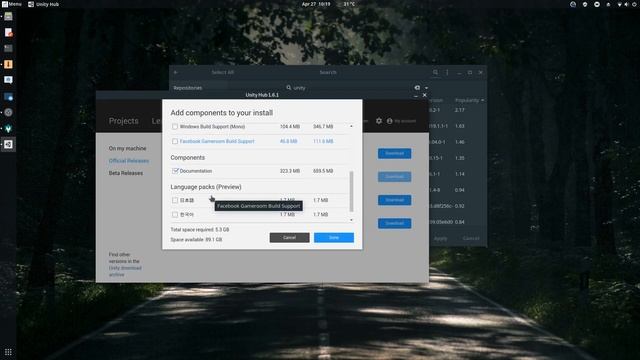Open the gray round icon in dock
The width and height of the screenshot is (640, 360).
[8, 112]
